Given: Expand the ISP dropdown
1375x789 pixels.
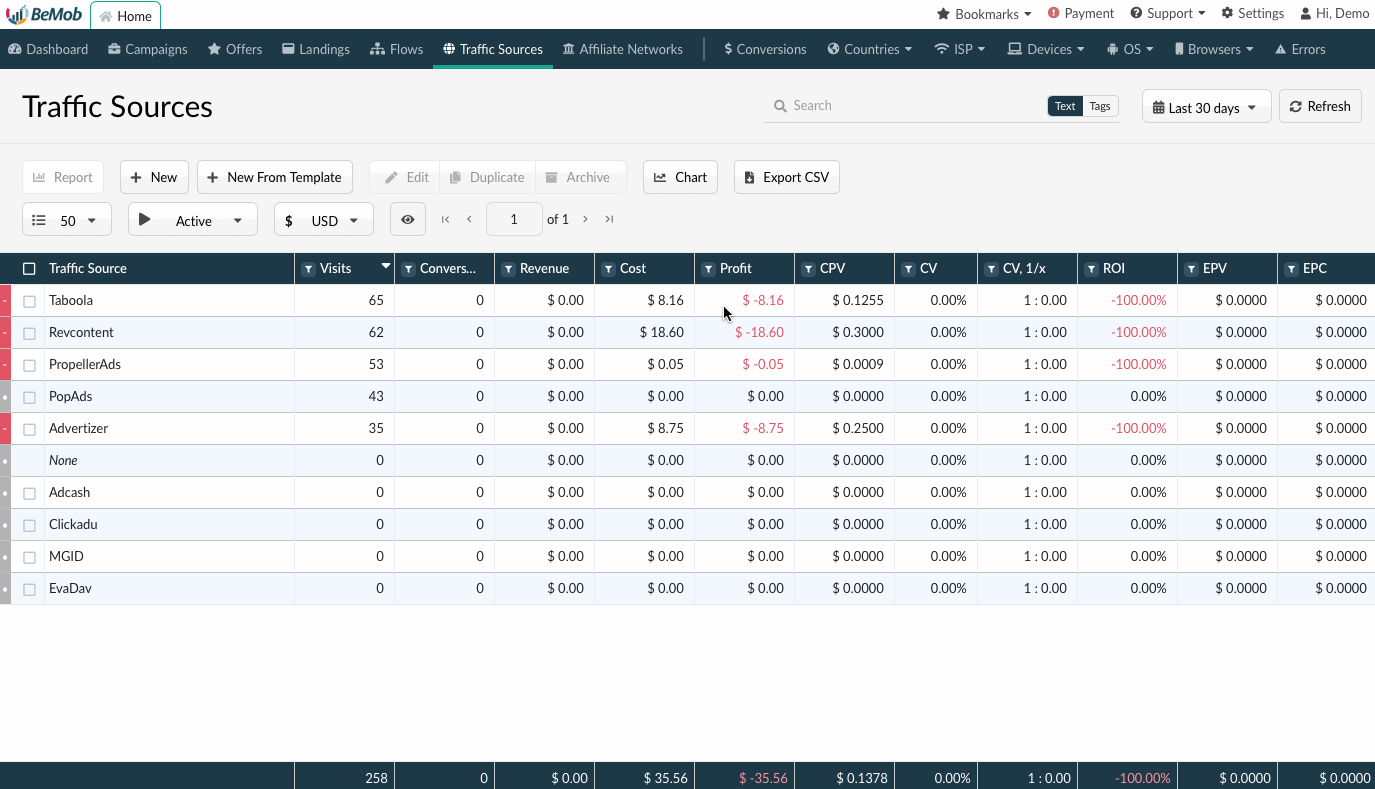Looking at the screenshot, I should pos(960,49).
